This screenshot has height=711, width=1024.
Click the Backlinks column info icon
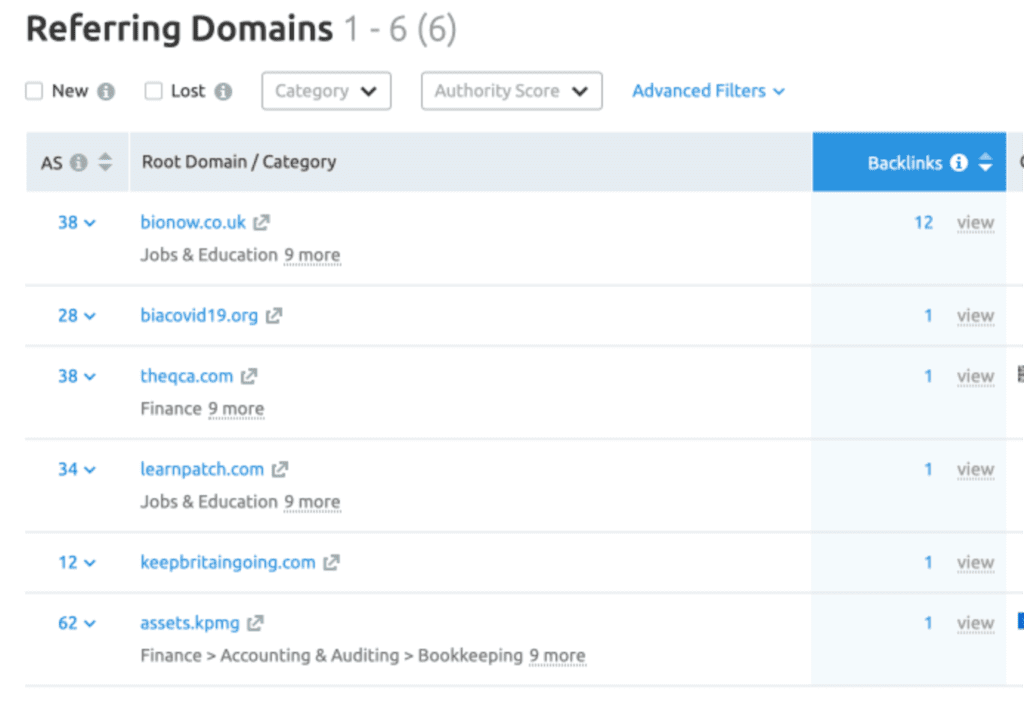click(x=959, y=163)
